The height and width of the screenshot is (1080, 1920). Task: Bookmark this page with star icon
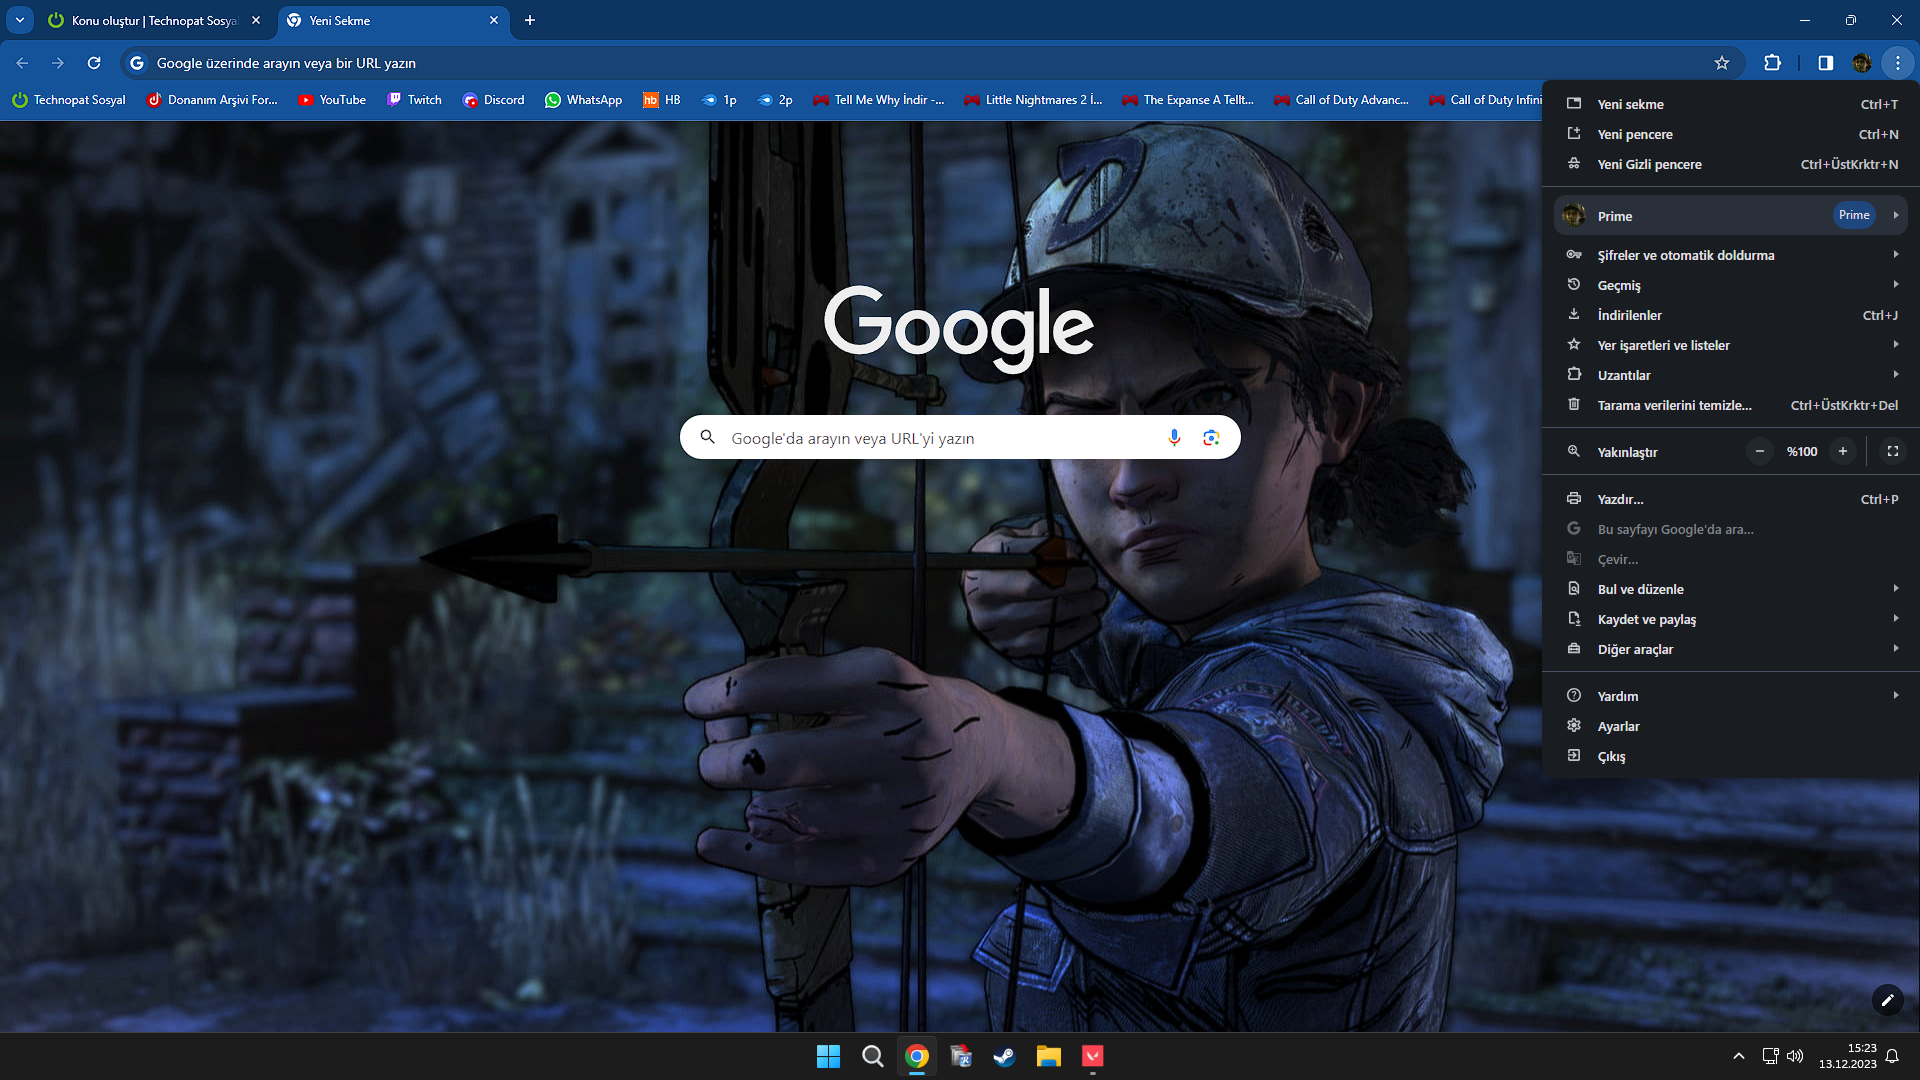pos(1721,63)
